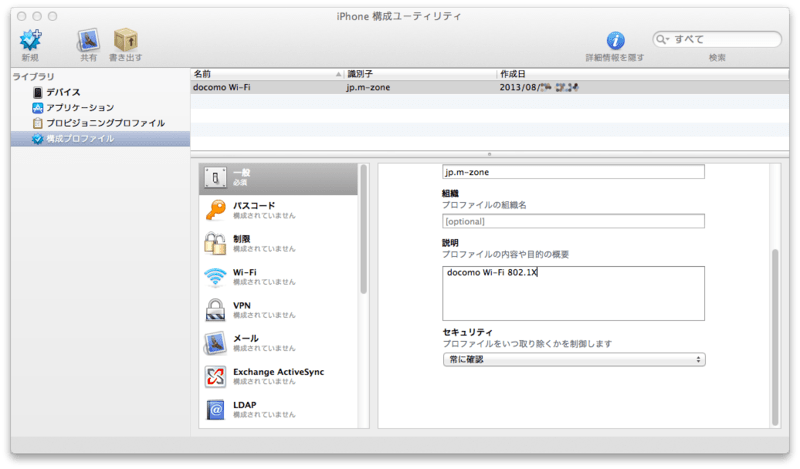Viewport: 800px width, 469px height.
Task: Click the プロビジョニングプロファイル clipboard icon
Action: click(x=37, y=123)
